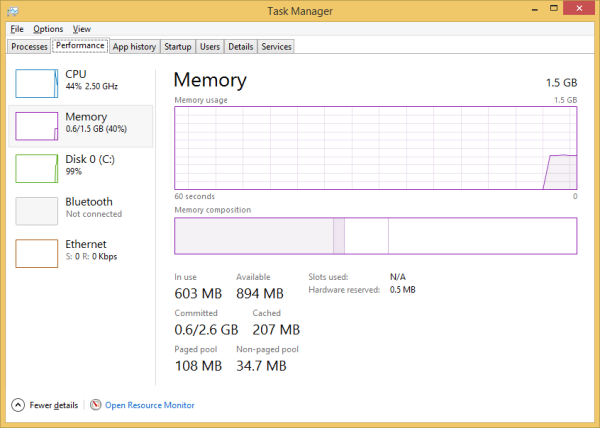Click the Memory usage graph
Image resolution: width=600 pixels, height=428 pixels.
(x=375, y=148)
